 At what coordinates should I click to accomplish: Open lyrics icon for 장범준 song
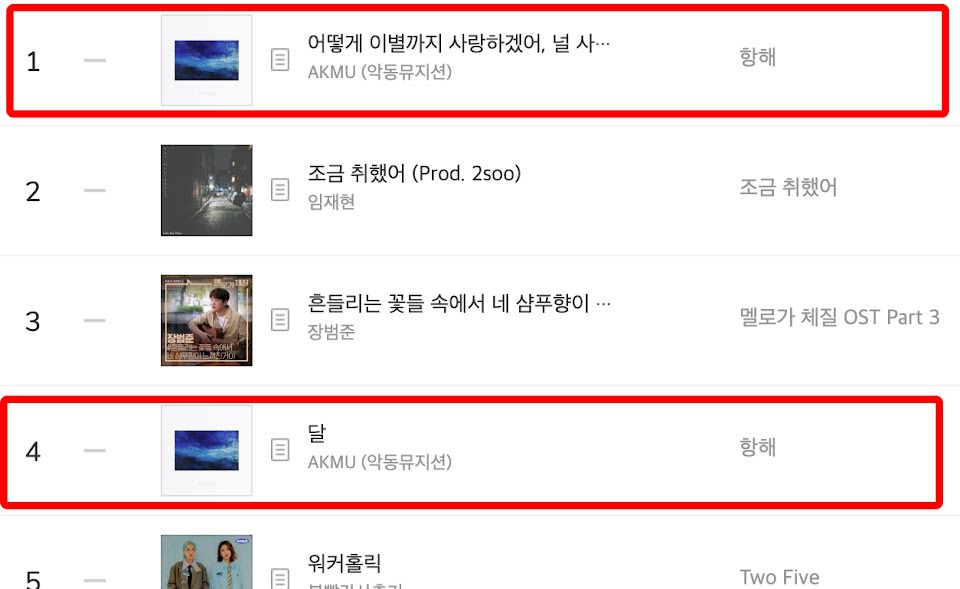280,320
